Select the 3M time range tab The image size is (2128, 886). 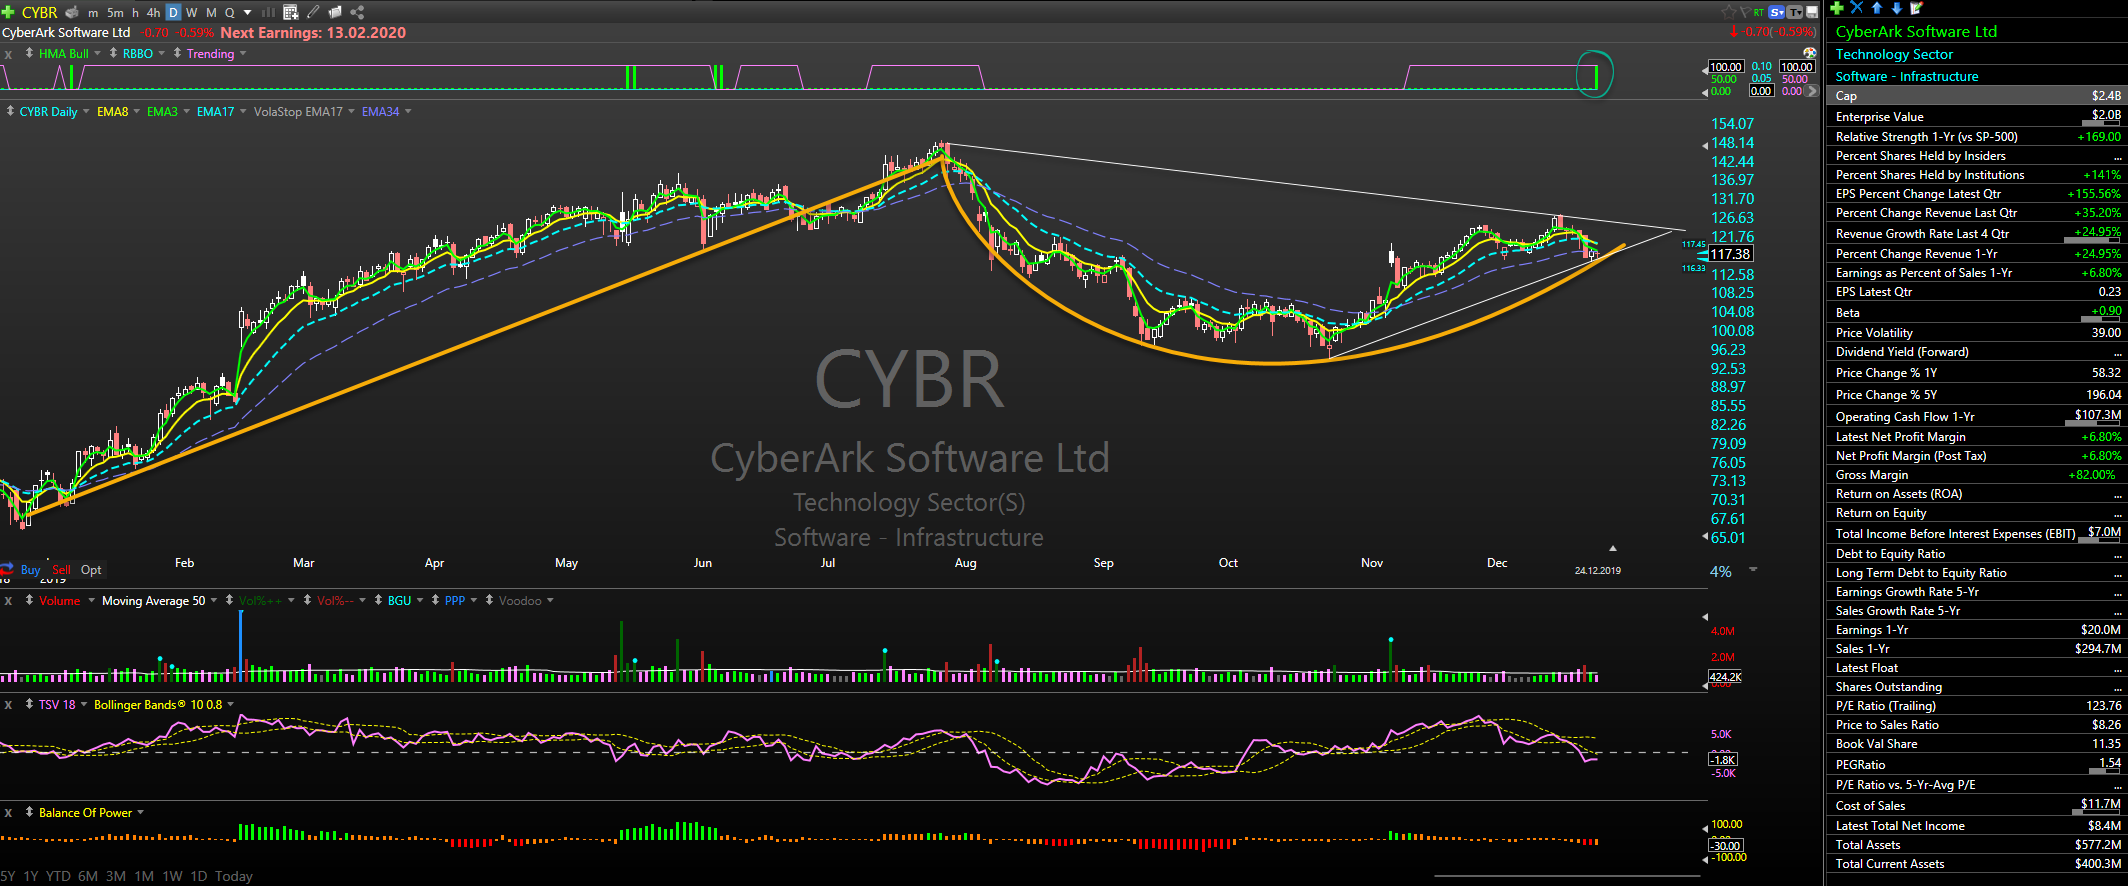click(116, 876)
